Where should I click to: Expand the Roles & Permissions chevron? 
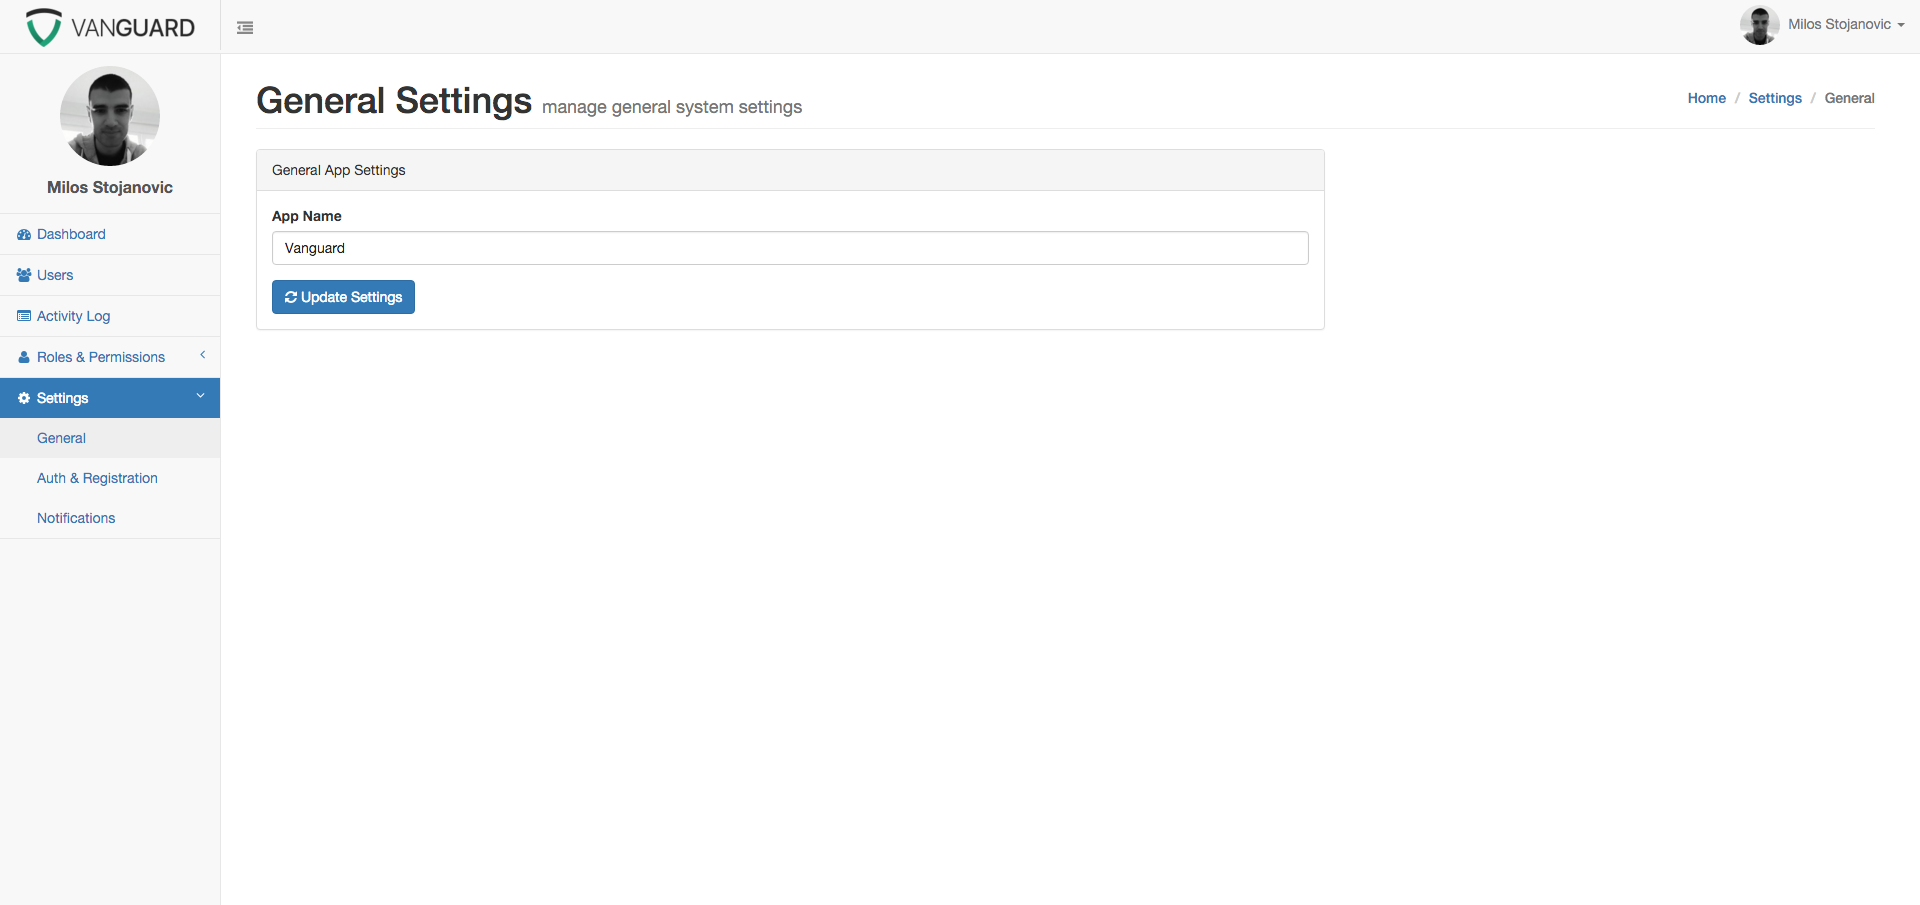tap(202, 355)
